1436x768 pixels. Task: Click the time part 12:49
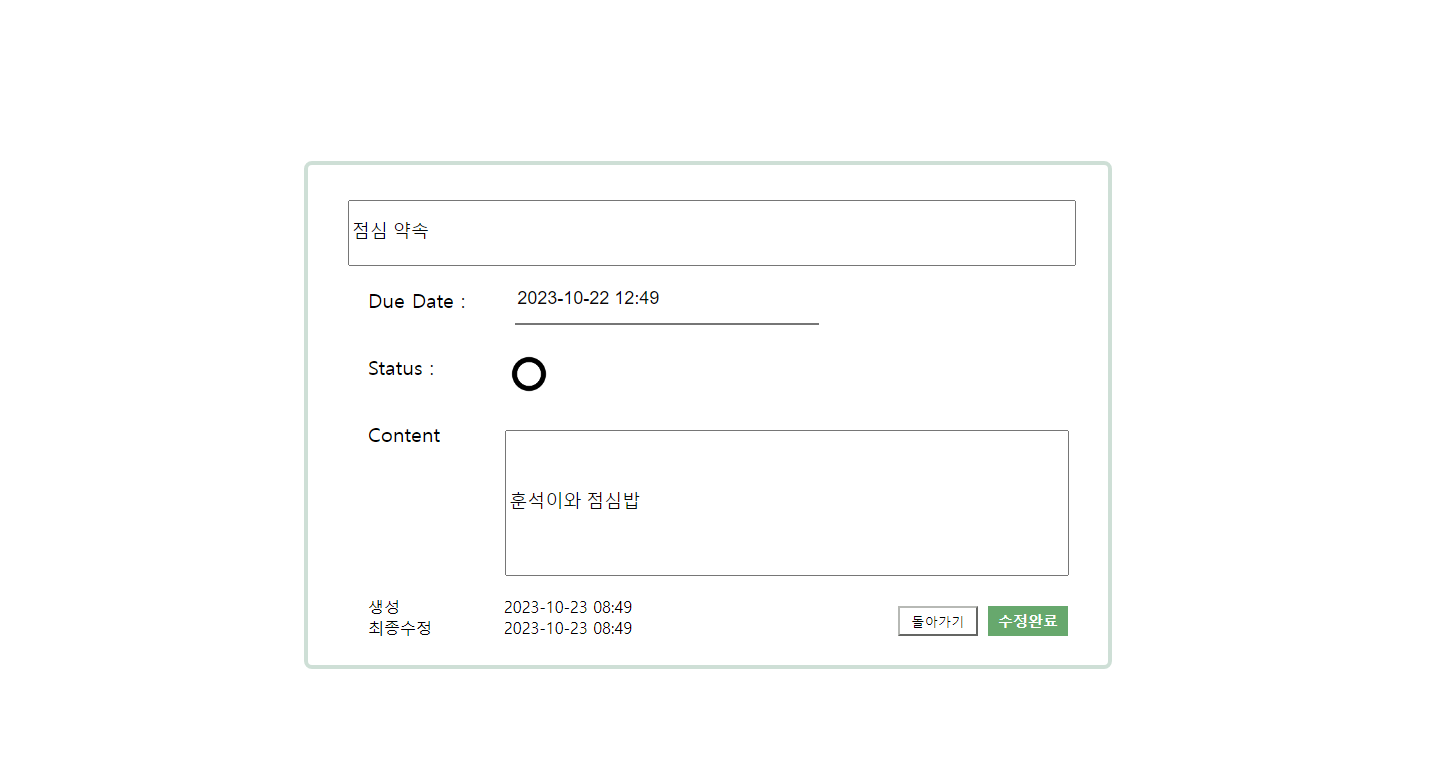point(637,298)
